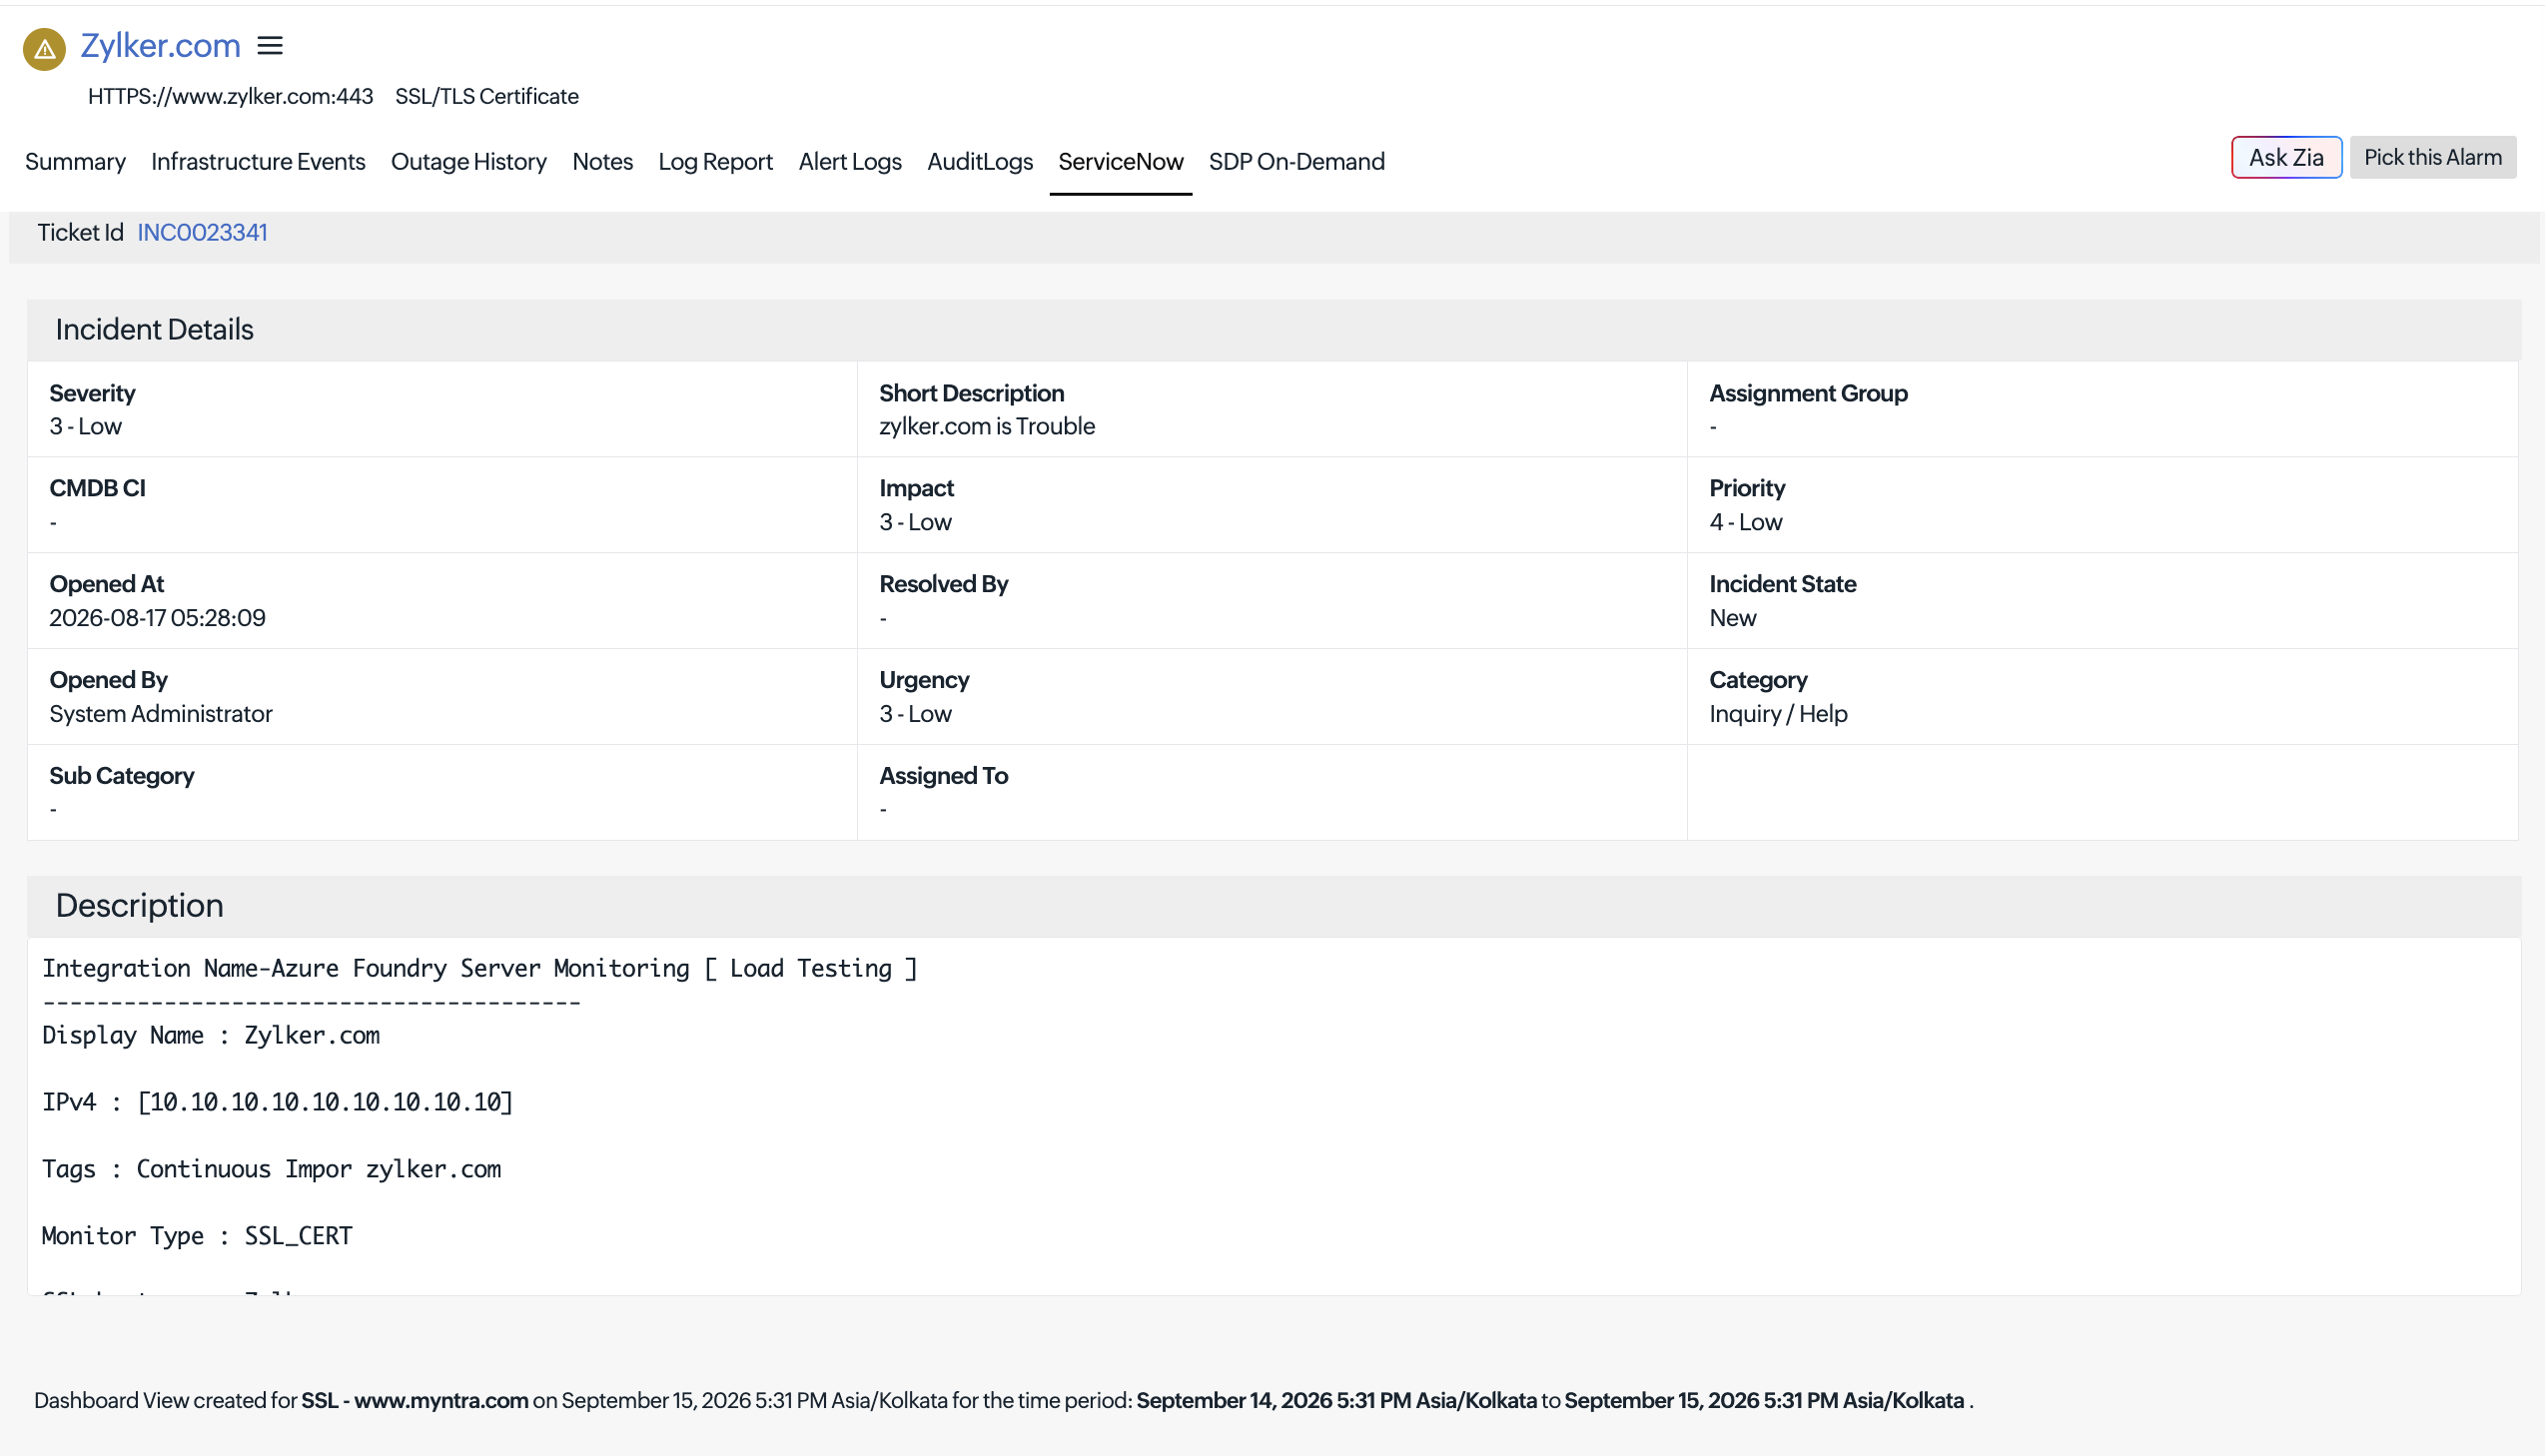Viewport: 2545px width, 1456px height.
Task: Click the Assignment Group label
Action: (x=1809, y=393)
